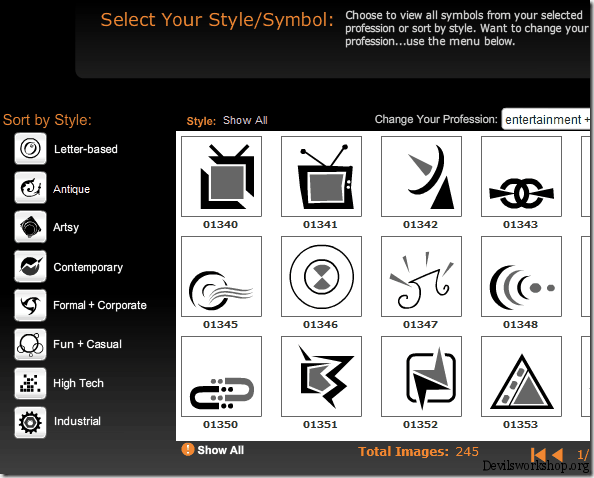This screenshot has width=594, height=478.
Task: Go to the previous page arrow
Action: click(x=557, y=455)
